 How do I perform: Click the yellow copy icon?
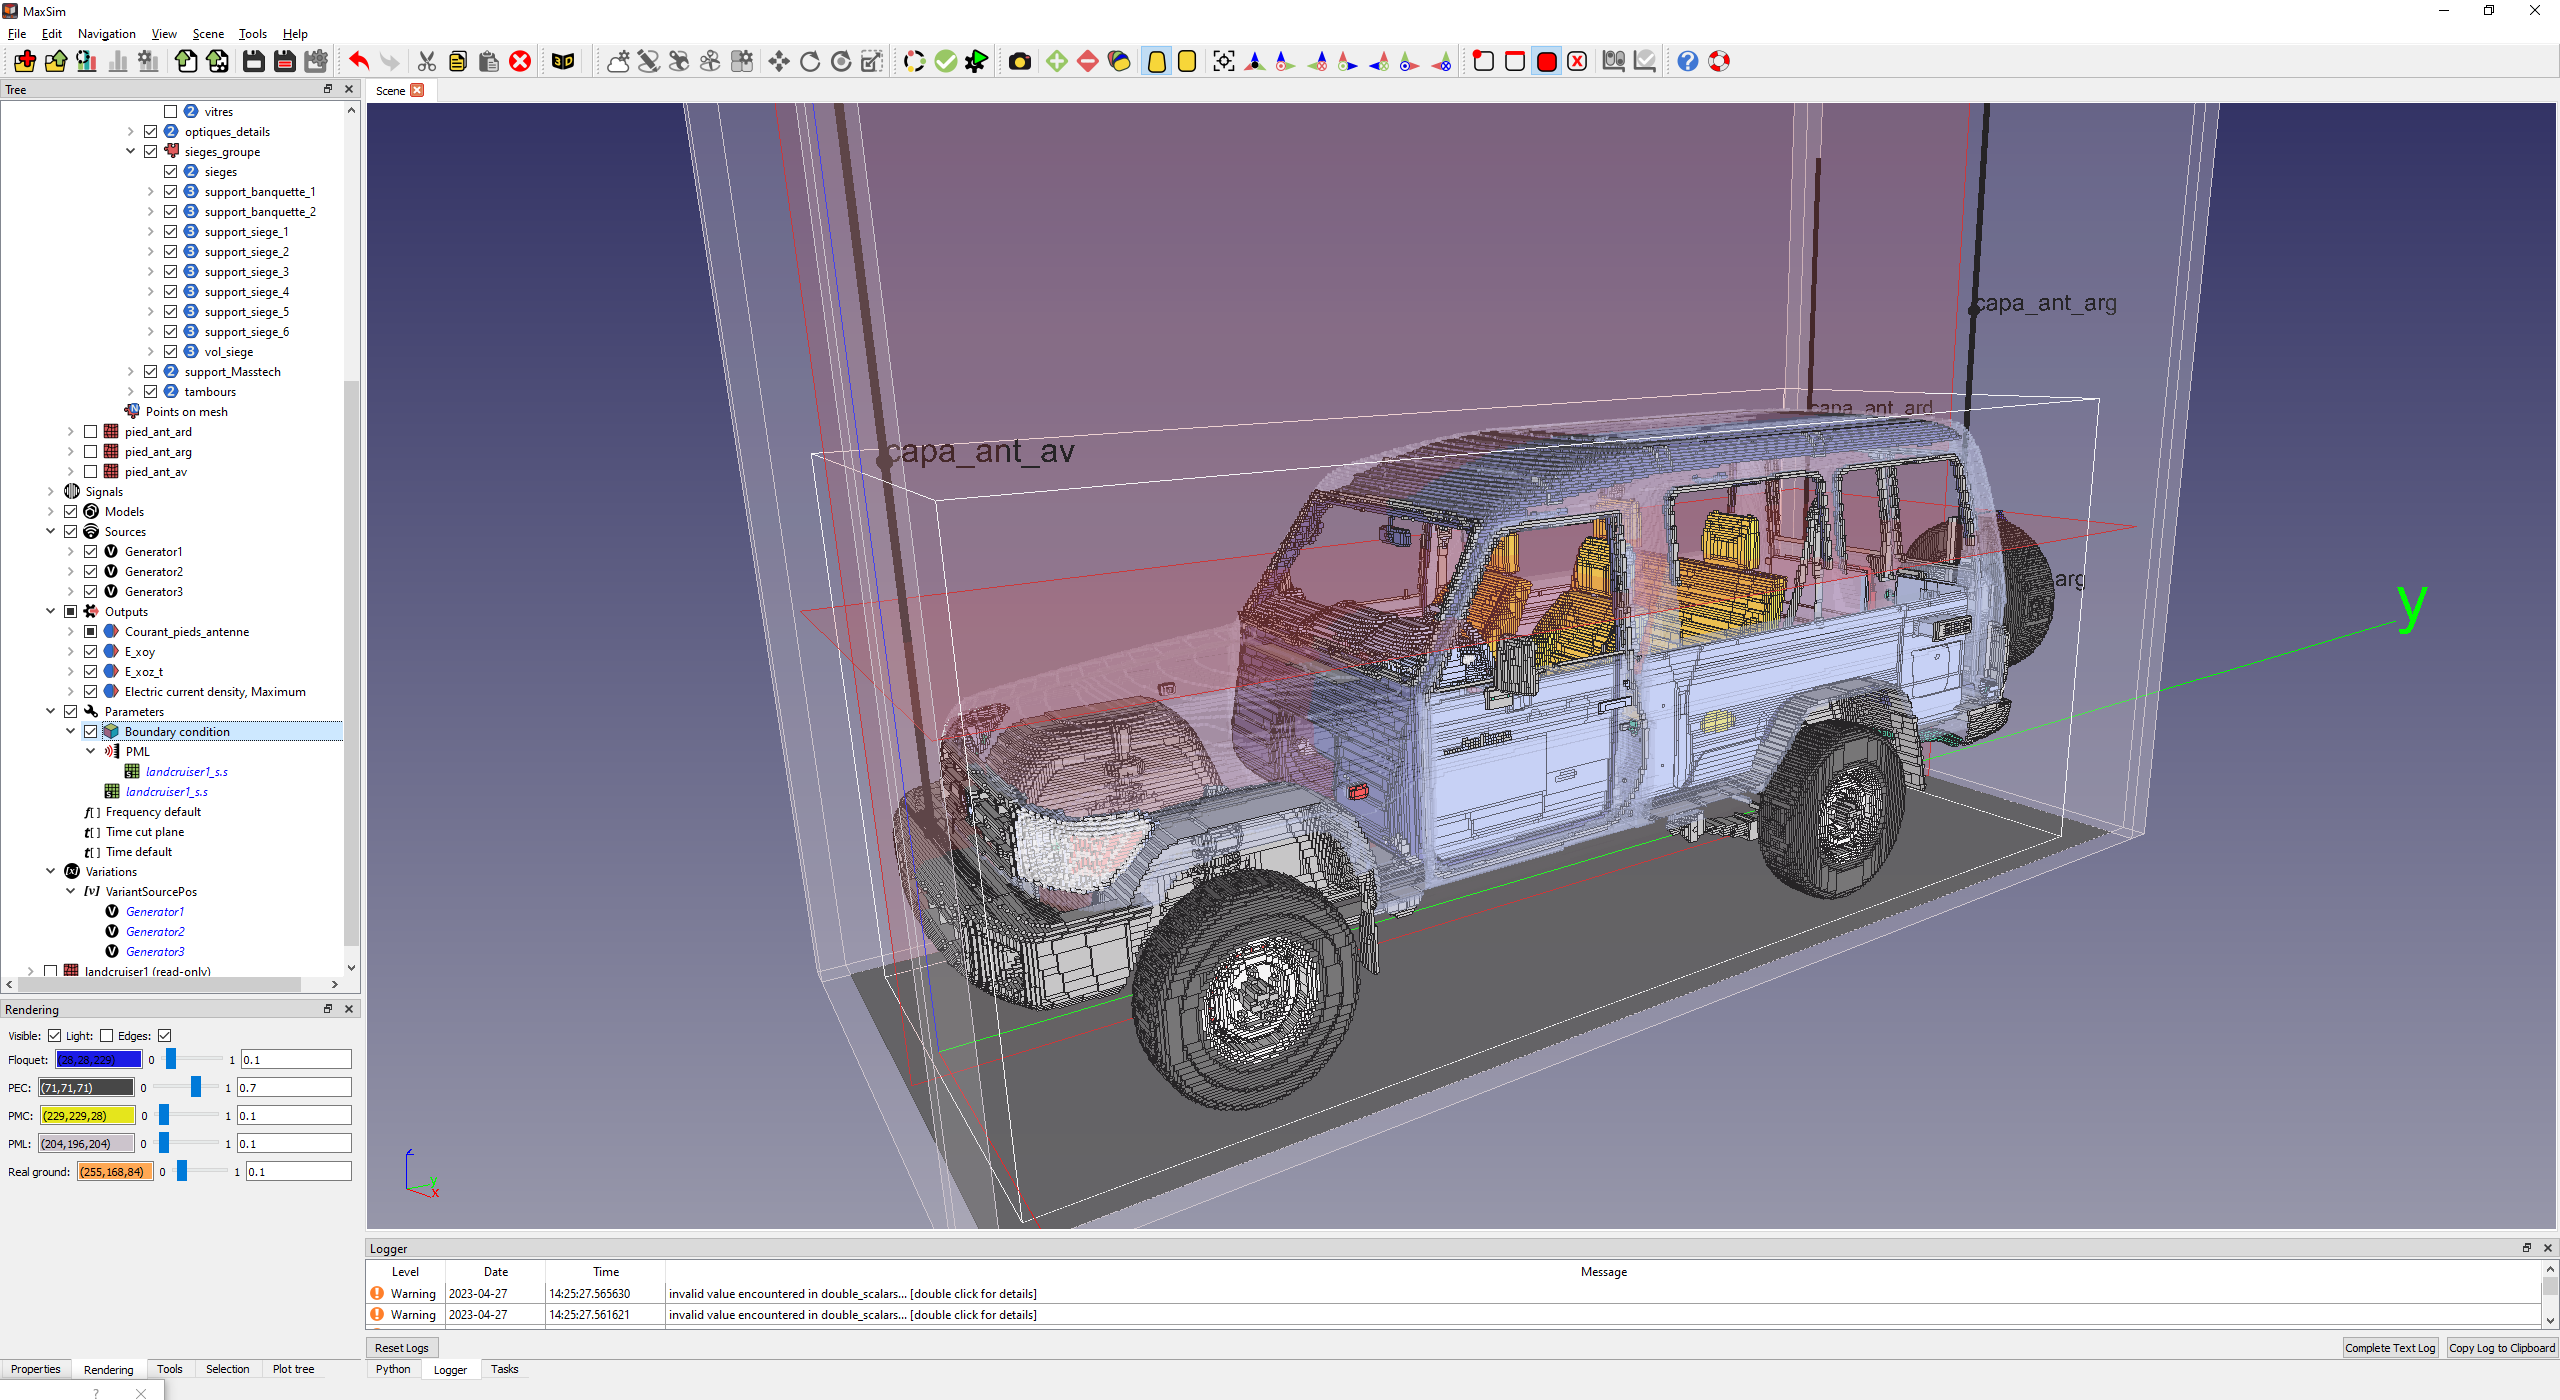(458, 62)
